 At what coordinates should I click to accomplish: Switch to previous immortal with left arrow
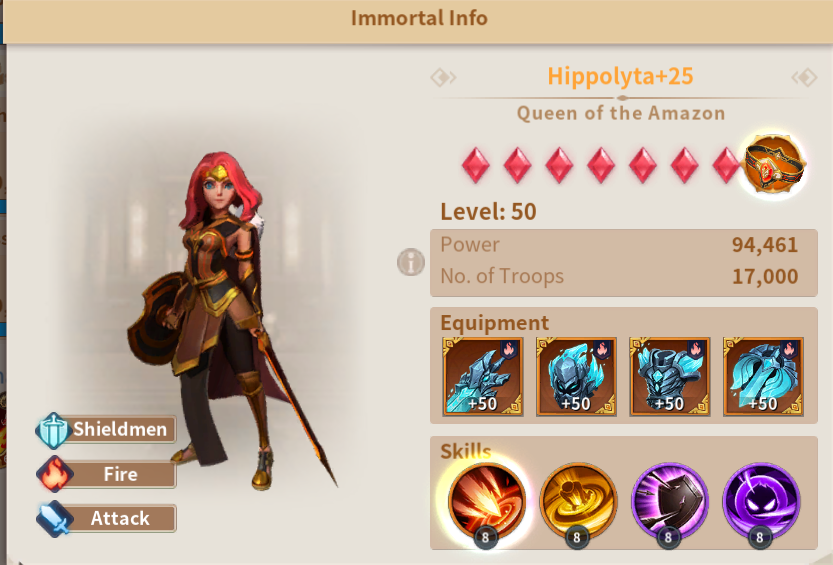(x=443, y=78)
